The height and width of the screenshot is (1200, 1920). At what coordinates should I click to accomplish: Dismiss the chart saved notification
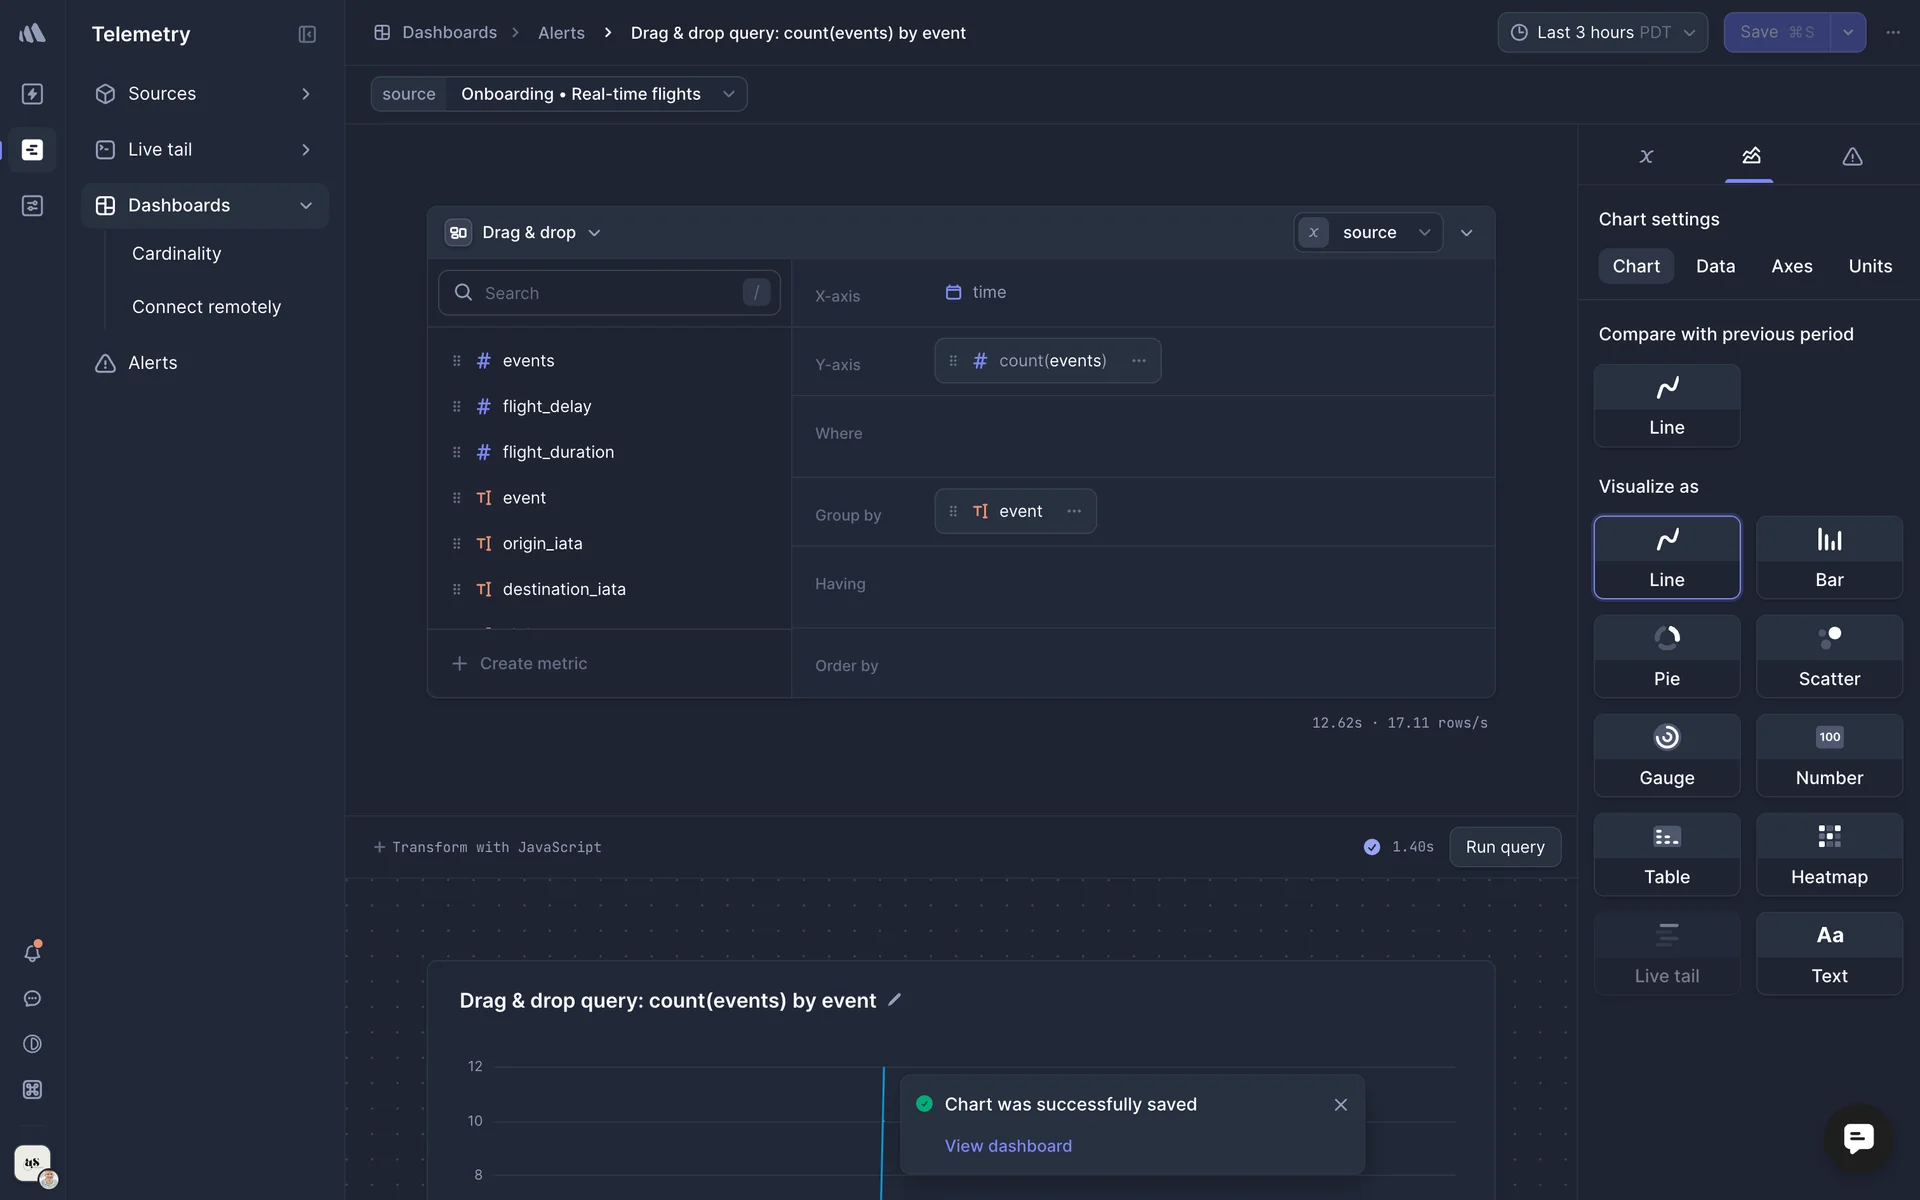pyautogui.click(x=1340, y=1105)
